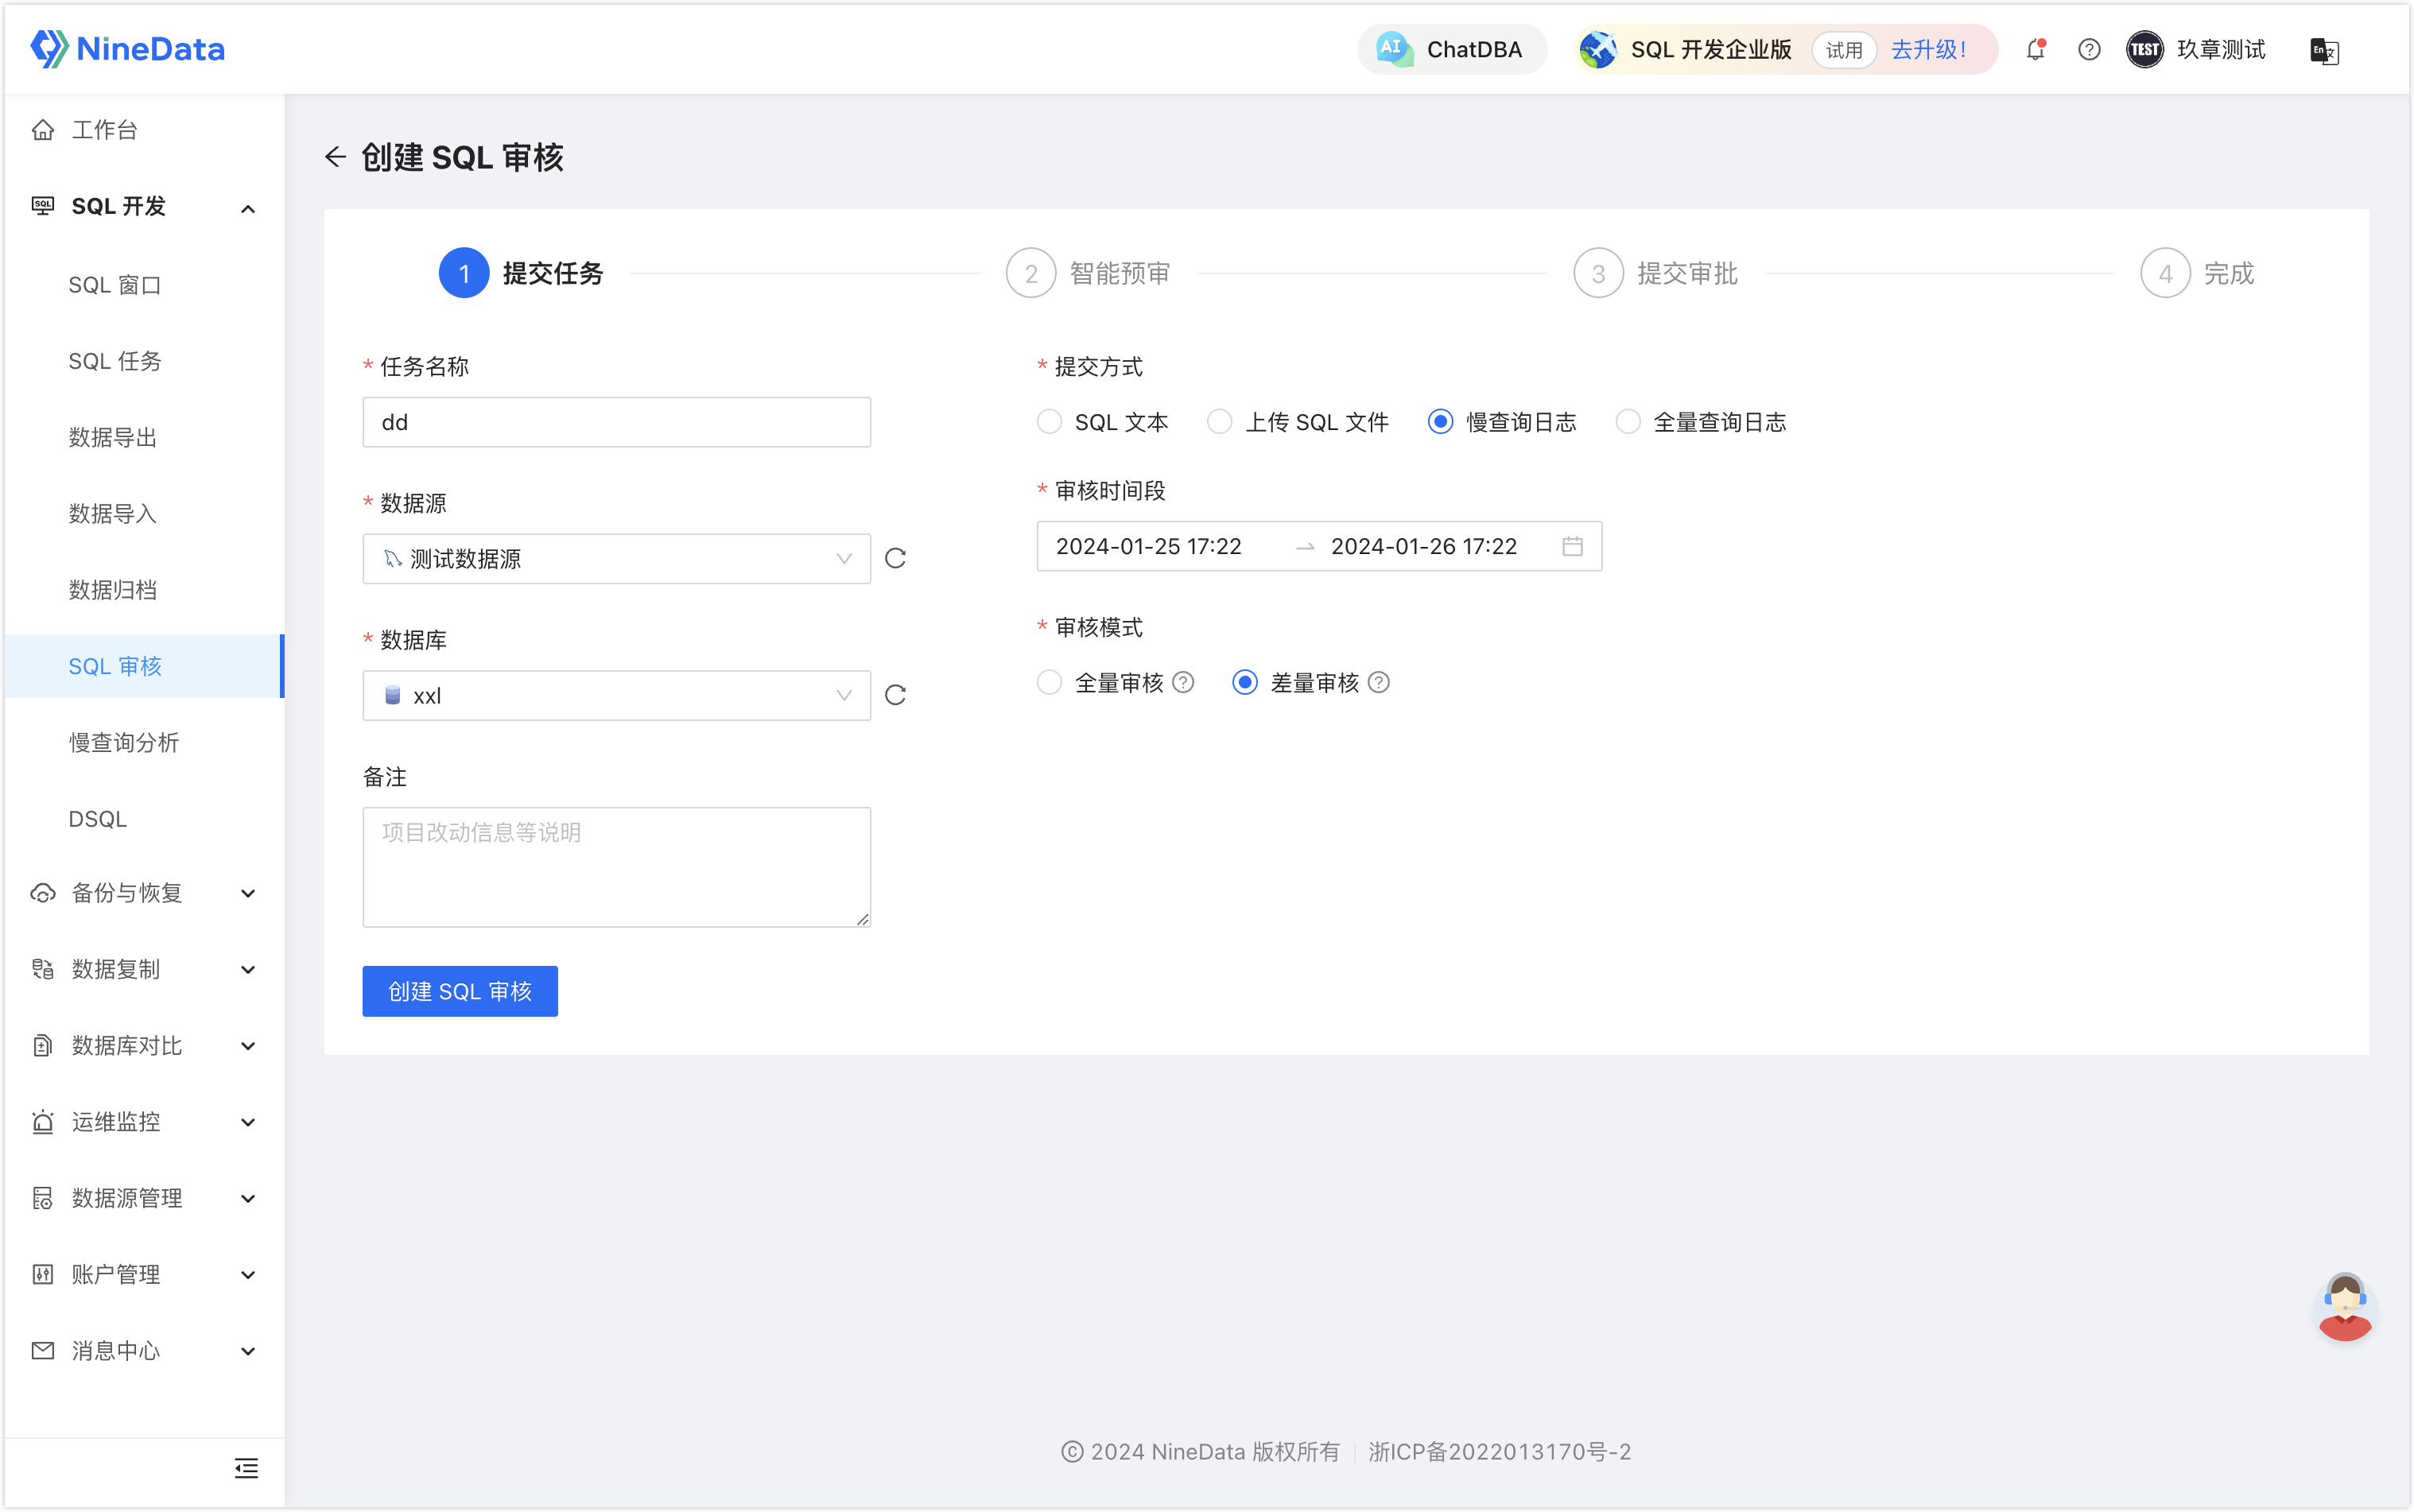The height and width of the screenshot is (1512, 2414).
Task: Click the language translation icon
Action: tap(2324, 50)
